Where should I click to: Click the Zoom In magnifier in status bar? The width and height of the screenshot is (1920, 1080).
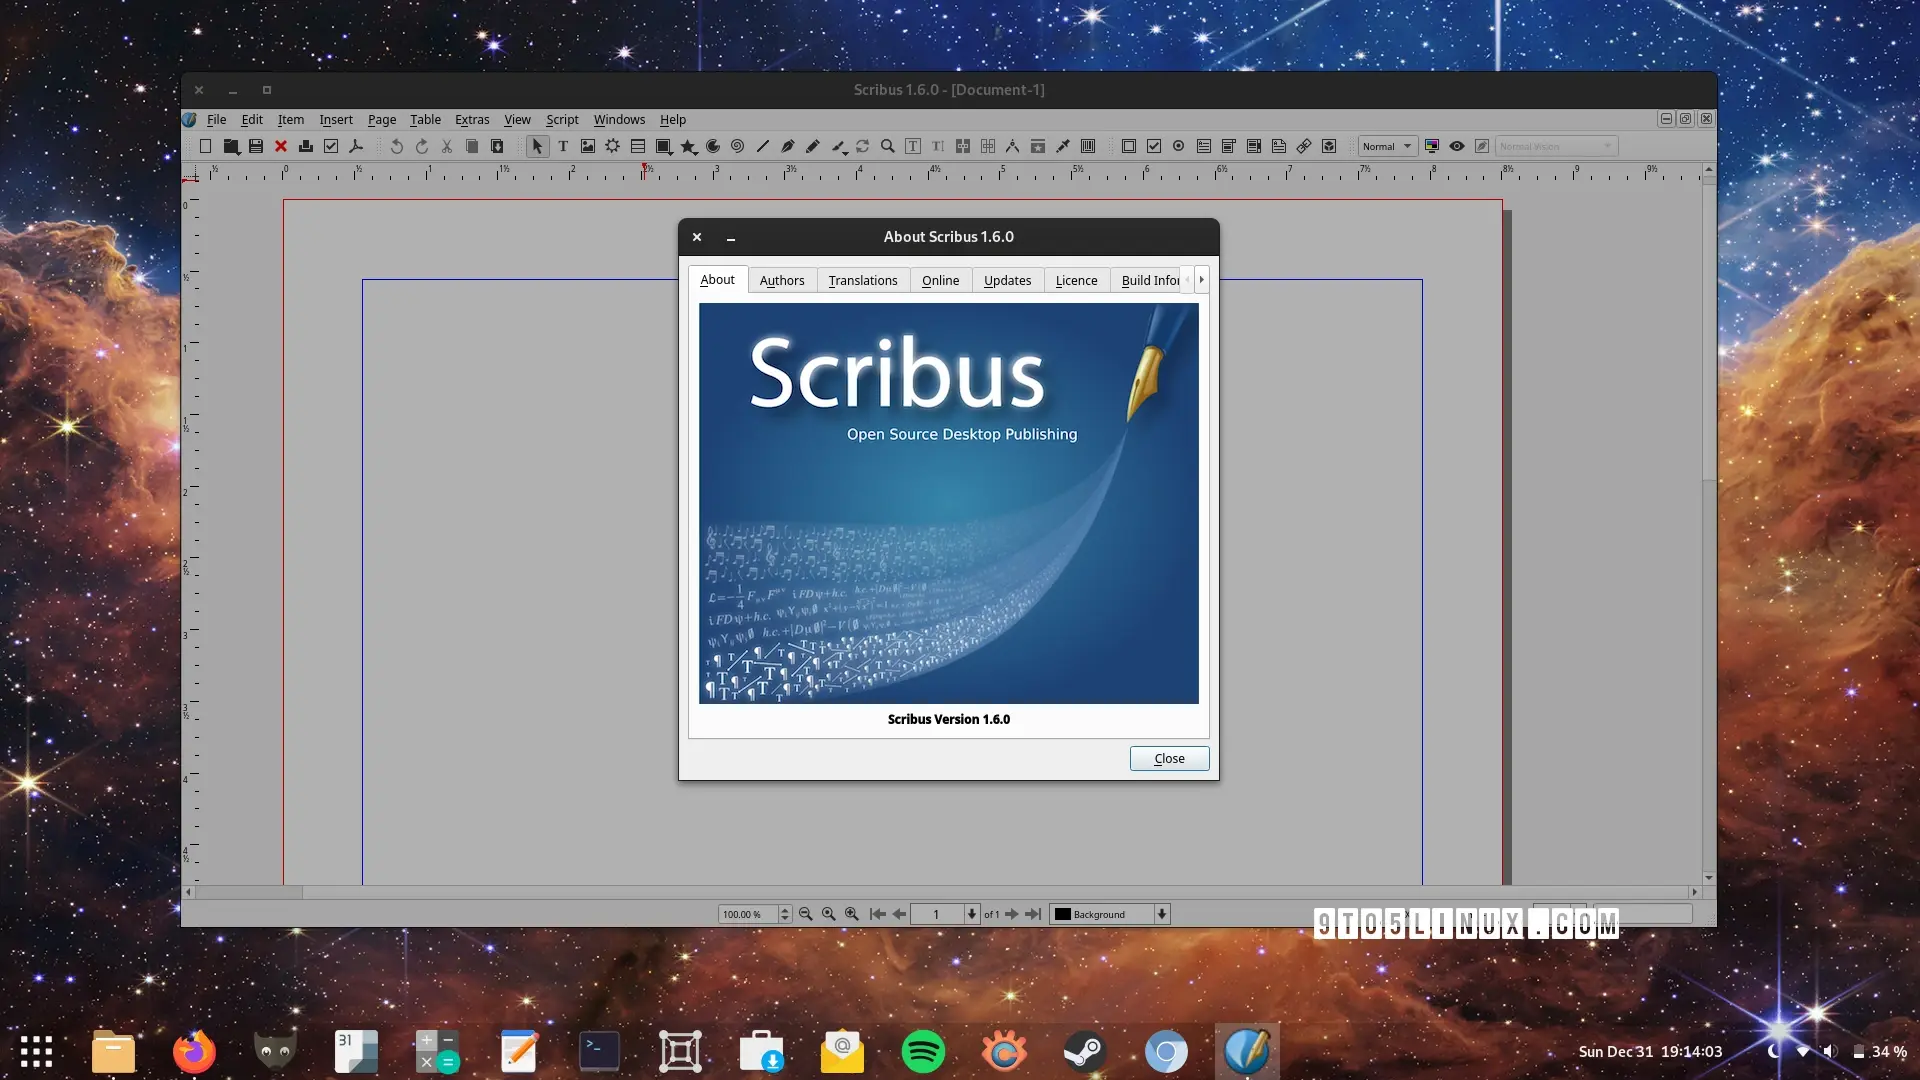click(852, 914)
